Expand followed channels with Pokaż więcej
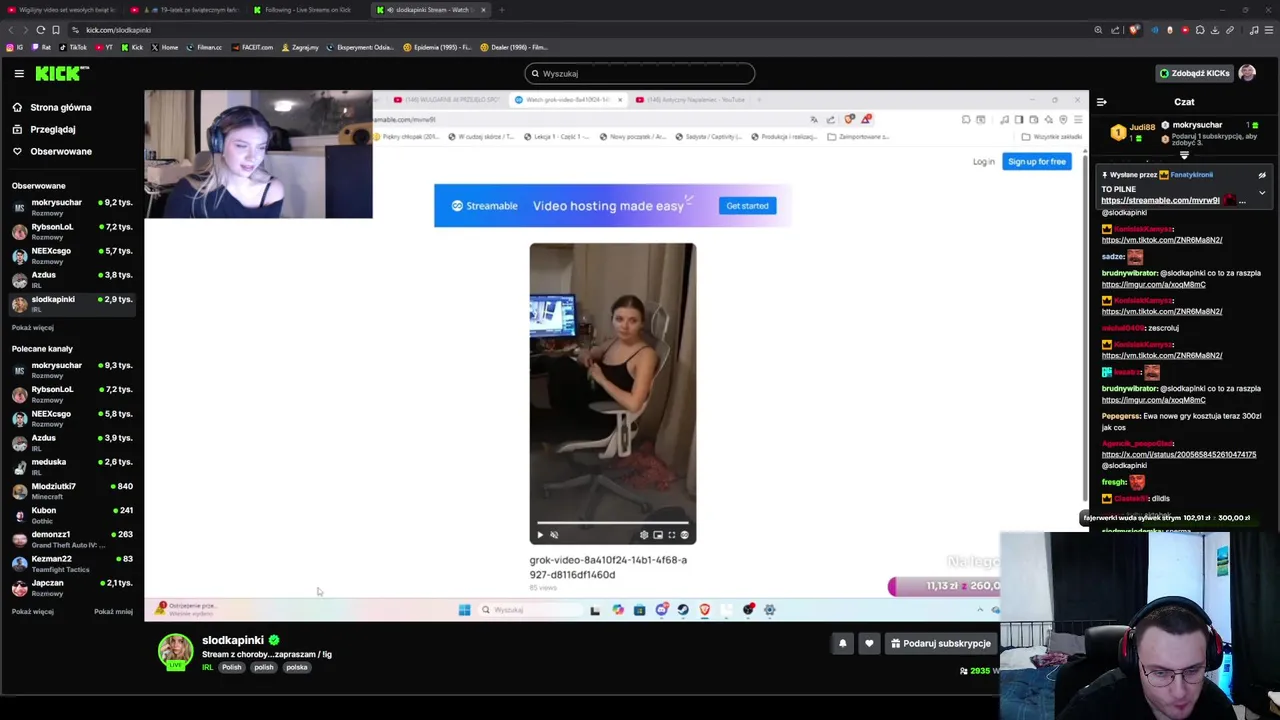This screenshot has width=1280, height=720. coord(33,328)
